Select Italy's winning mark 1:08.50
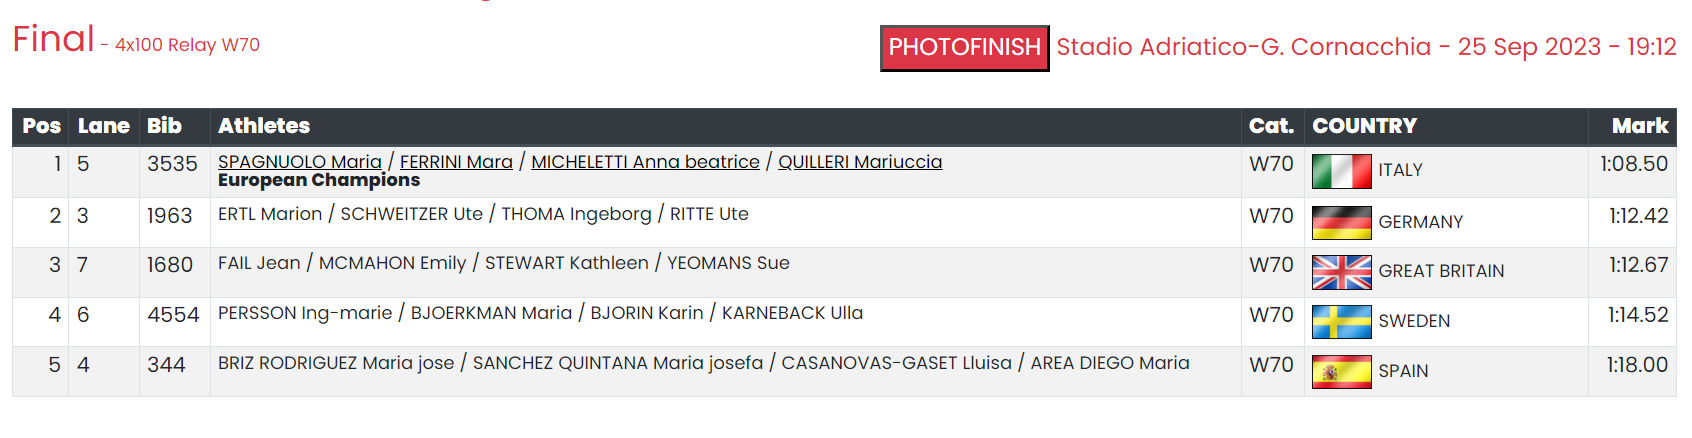1692x438 pixels. (x=1634, y=164)
